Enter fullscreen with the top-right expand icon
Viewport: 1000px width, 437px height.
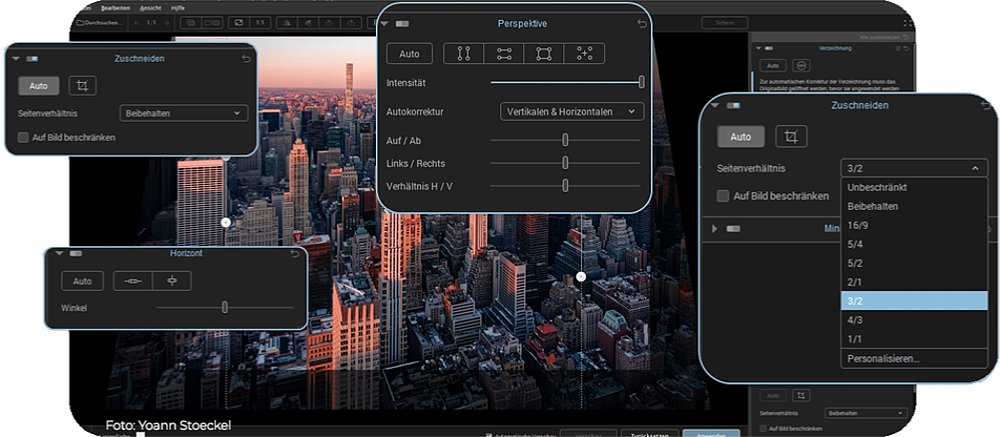click(908, 22)
